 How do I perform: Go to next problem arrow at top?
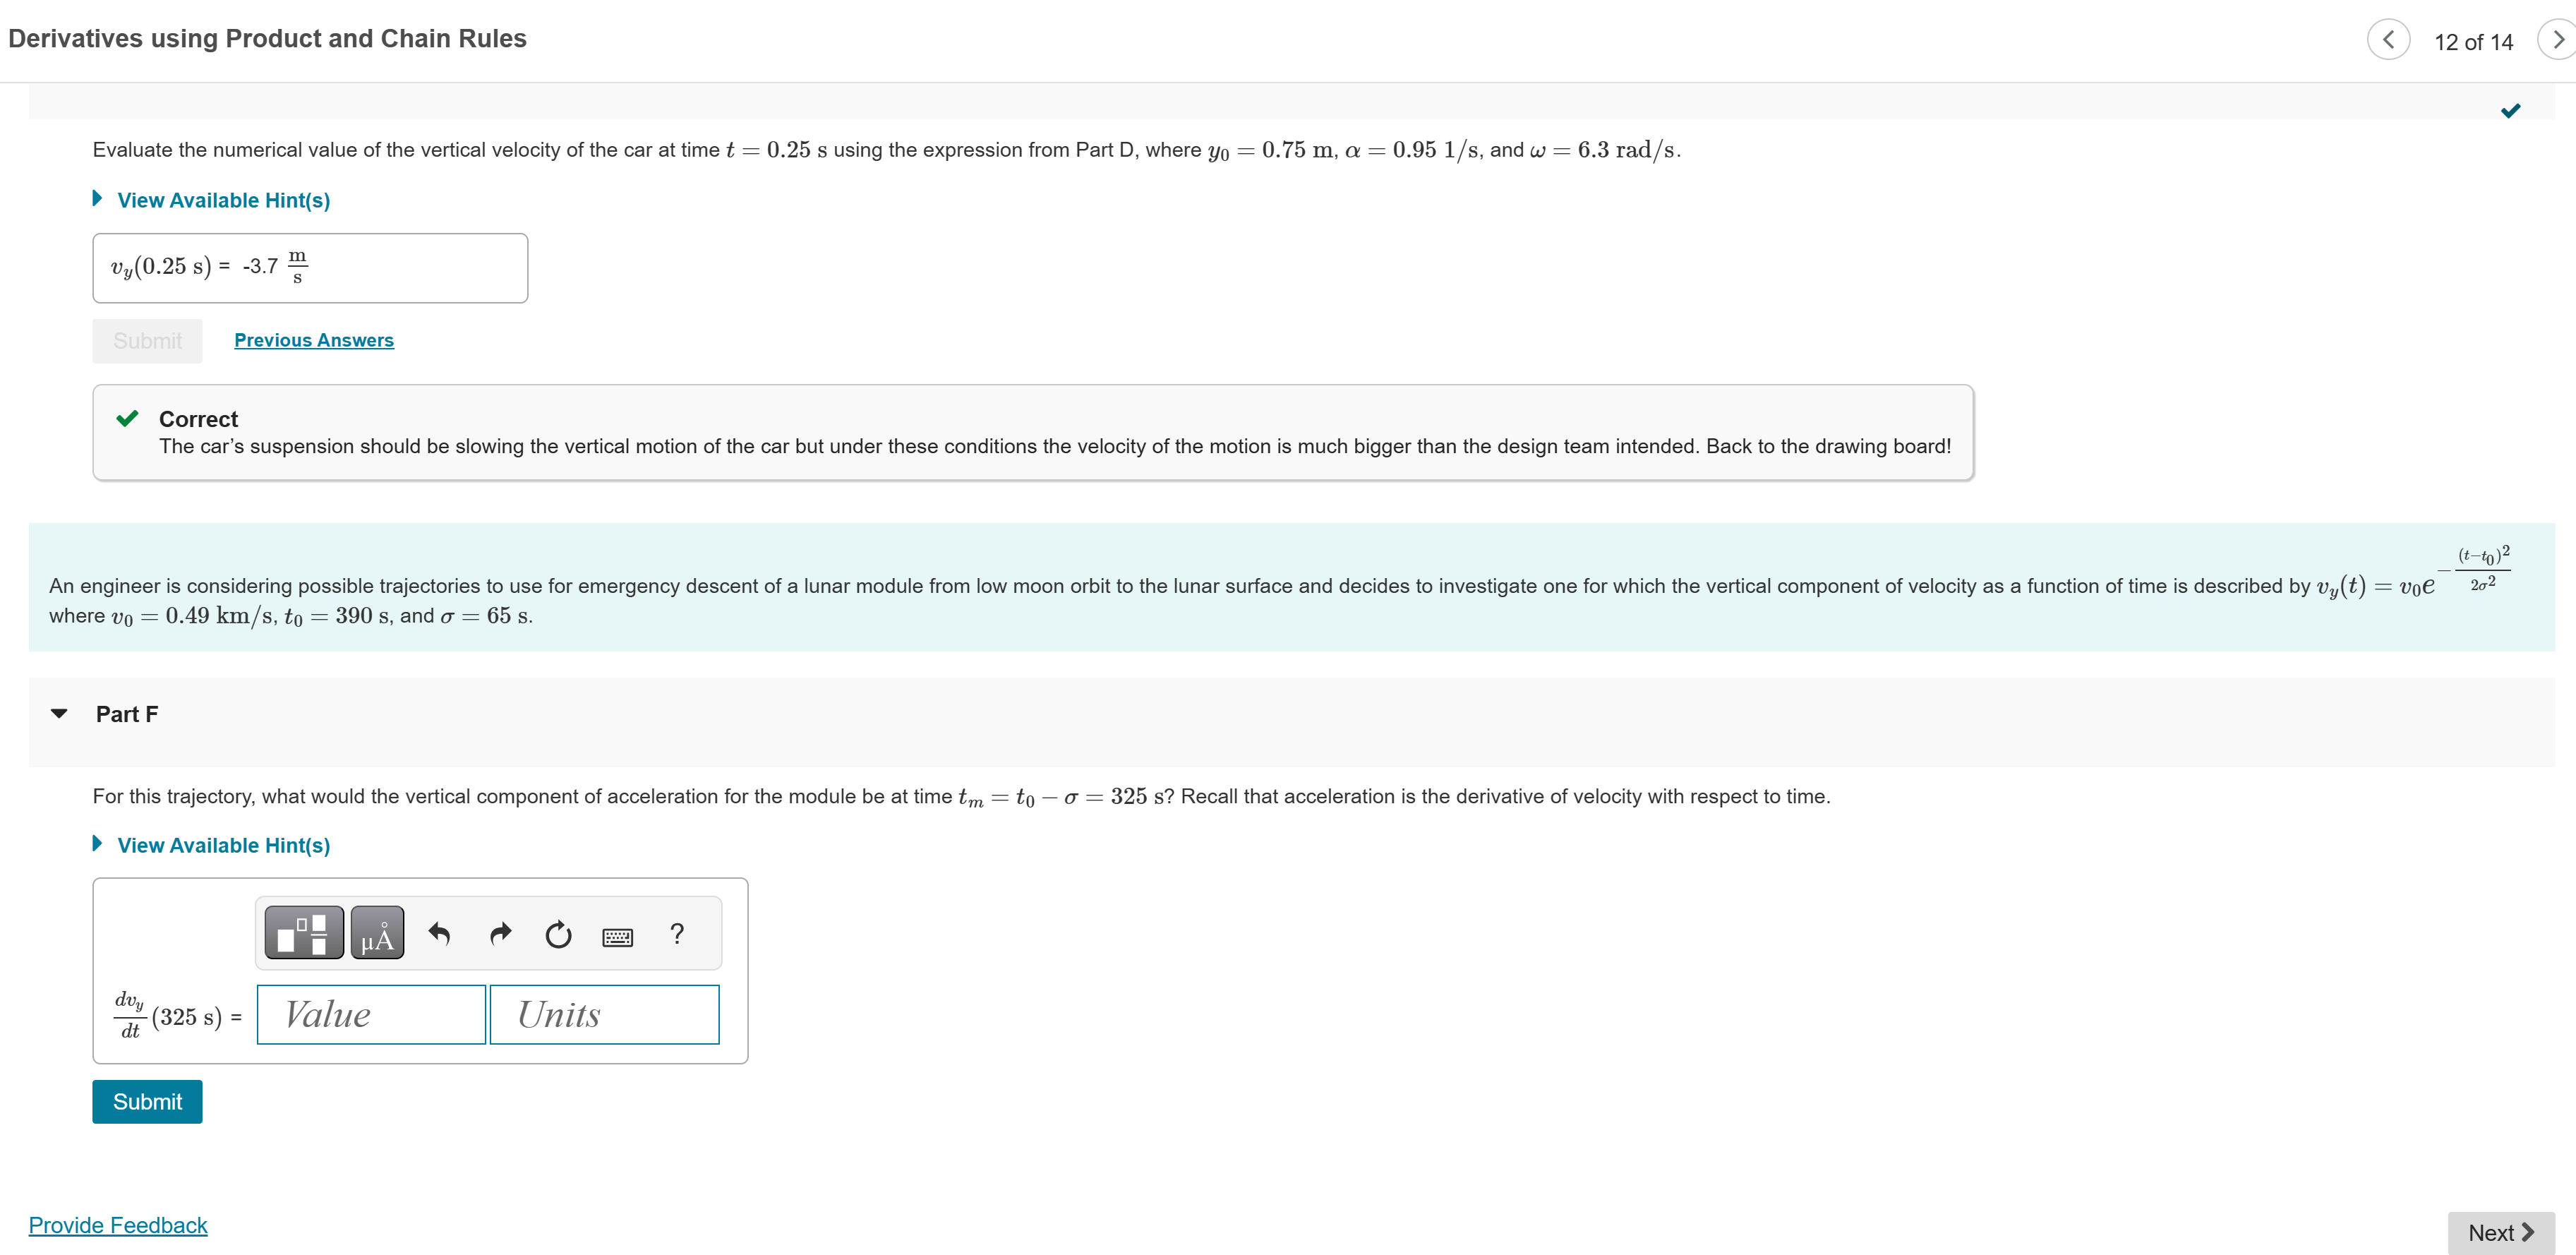click(2556, 40)
